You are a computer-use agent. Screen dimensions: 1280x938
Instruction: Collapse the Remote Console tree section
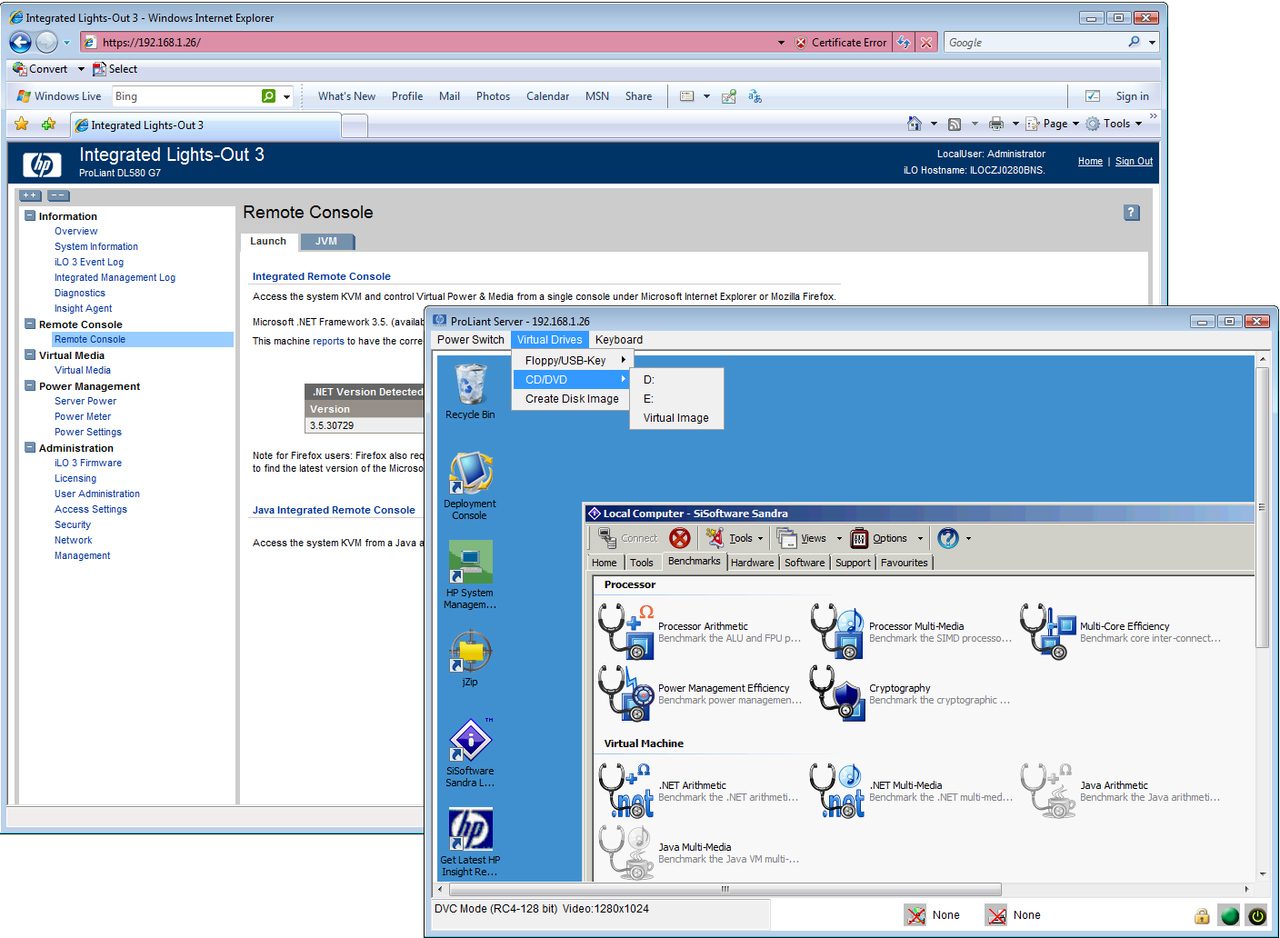click(x=30, y=324)
